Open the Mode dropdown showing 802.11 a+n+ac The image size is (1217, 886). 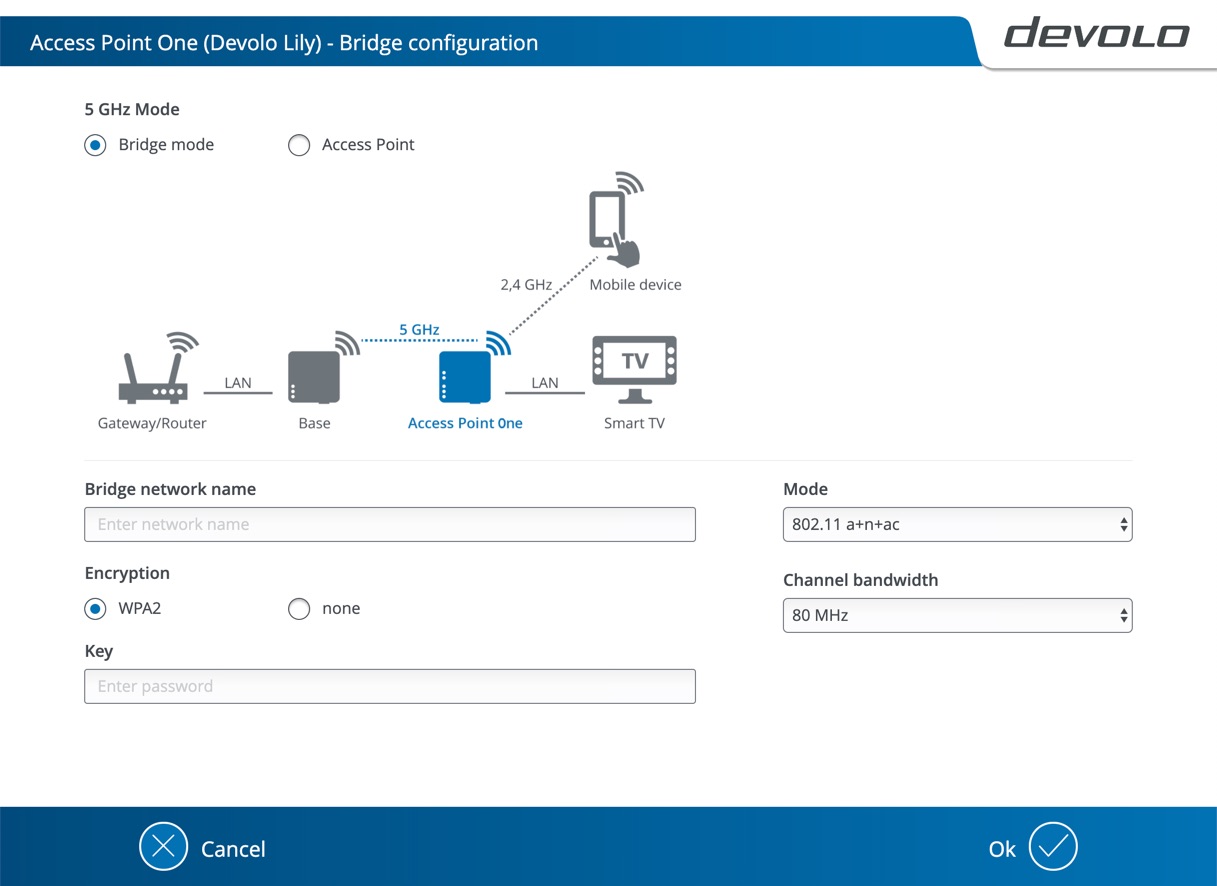956,524
